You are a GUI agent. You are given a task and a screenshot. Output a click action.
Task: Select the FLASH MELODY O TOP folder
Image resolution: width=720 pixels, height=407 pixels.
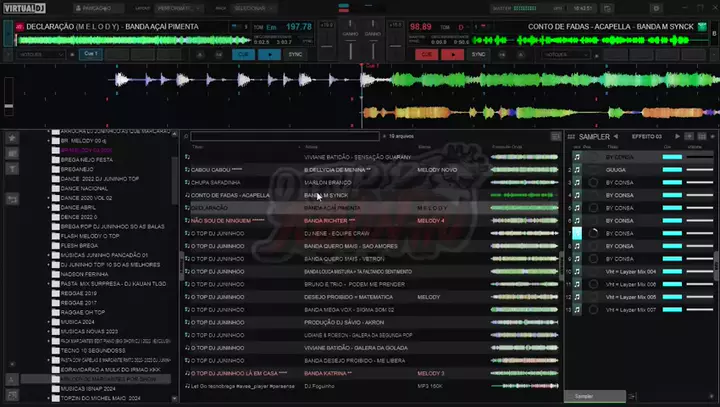tap(90, 236)
